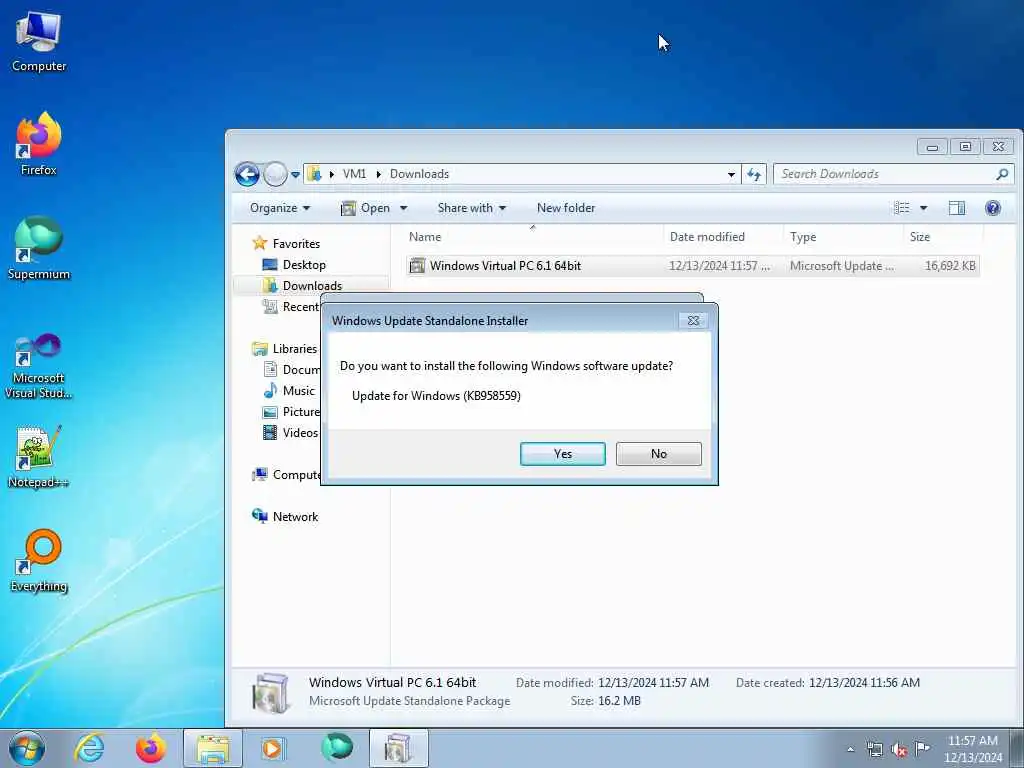This screenshot has width=1024, height=768.
Task: Maximize the Explorer window
Action: pos(965,147)
